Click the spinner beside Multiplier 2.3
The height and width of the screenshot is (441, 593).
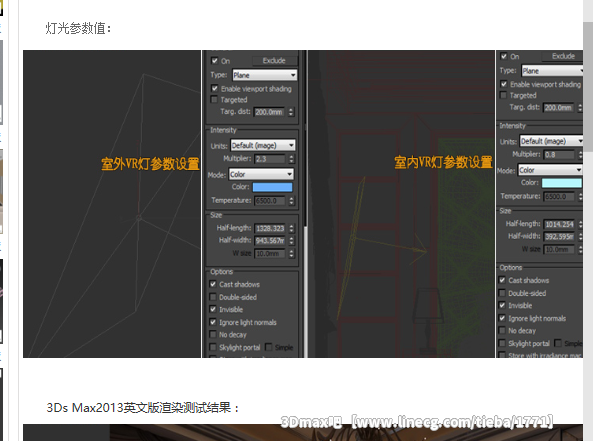click(291, 159)
